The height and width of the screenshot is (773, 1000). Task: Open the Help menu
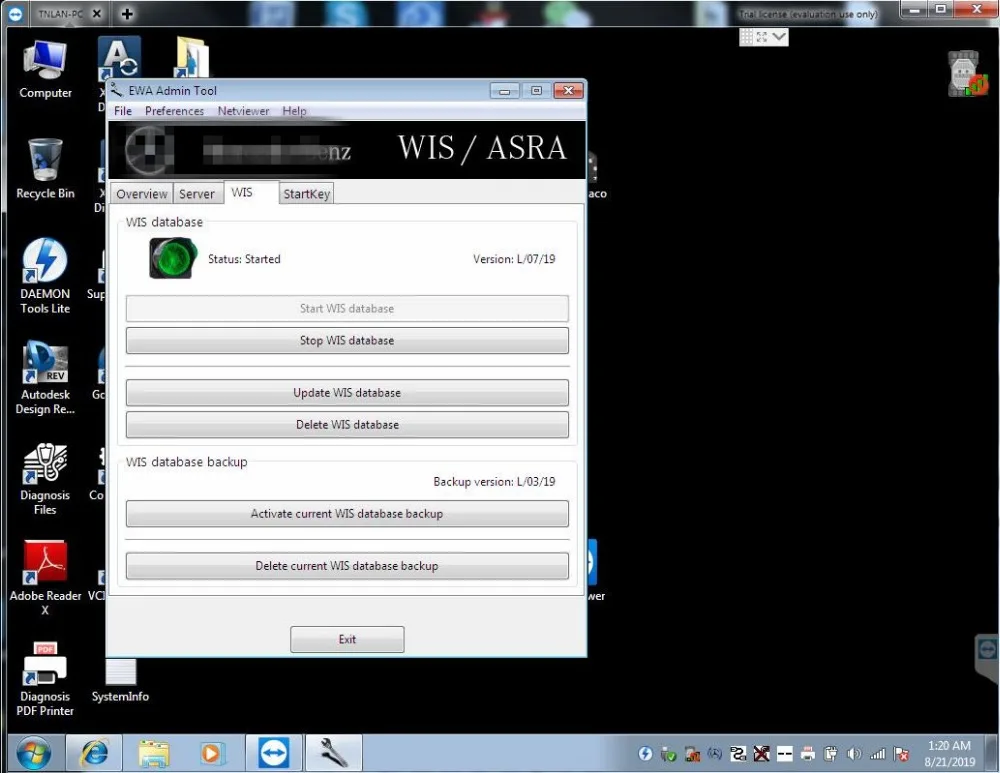coord(295,111)
